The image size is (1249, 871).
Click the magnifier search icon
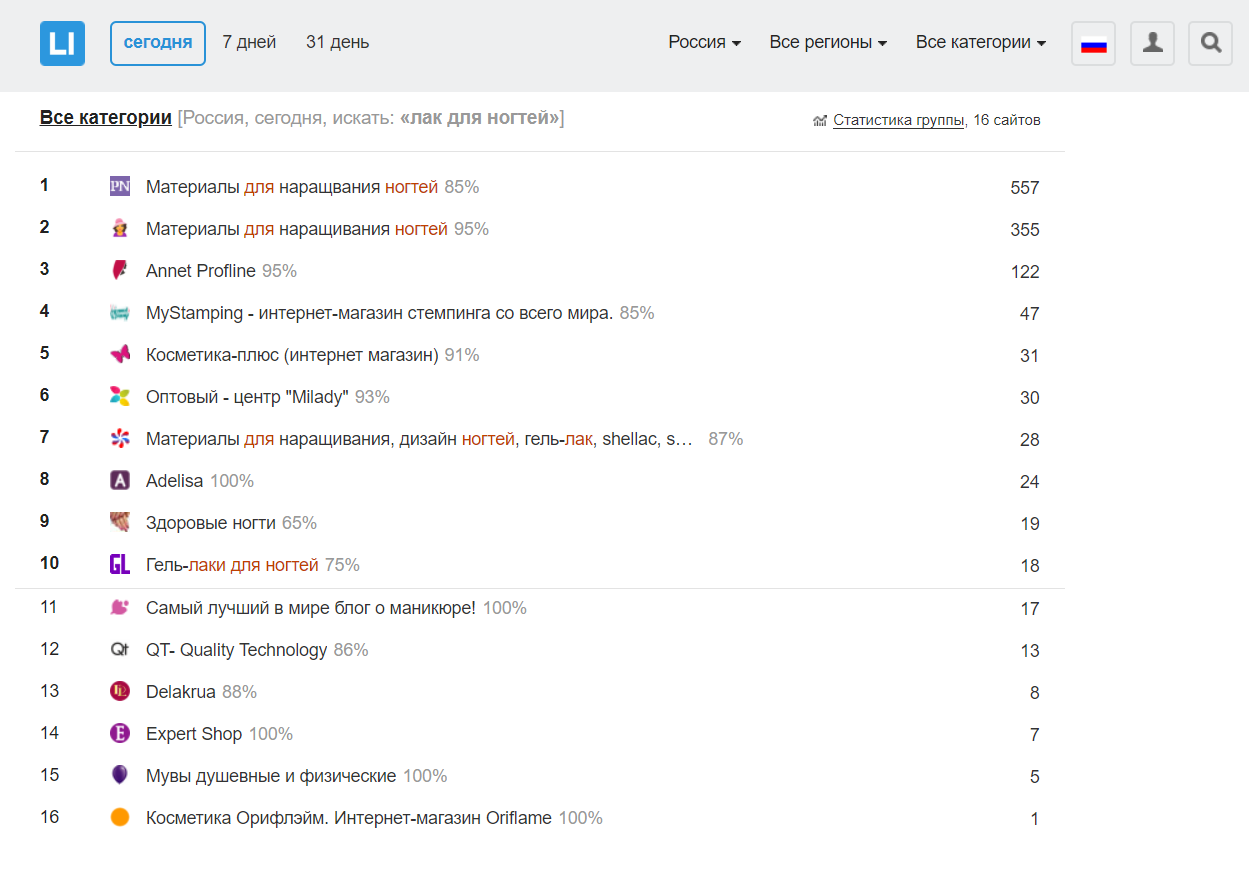pyautogui.click(x=1210, y=44)
